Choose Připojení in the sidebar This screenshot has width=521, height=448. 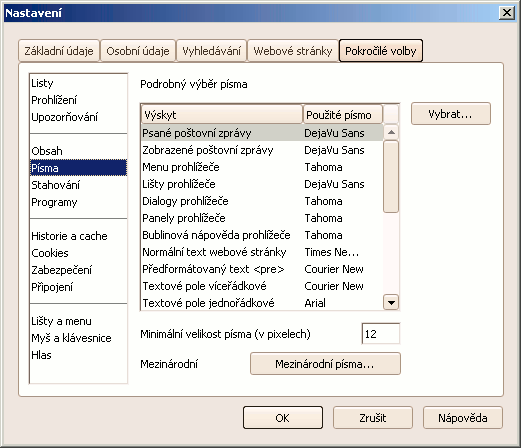pyautogui.click(x=78, y=287)
